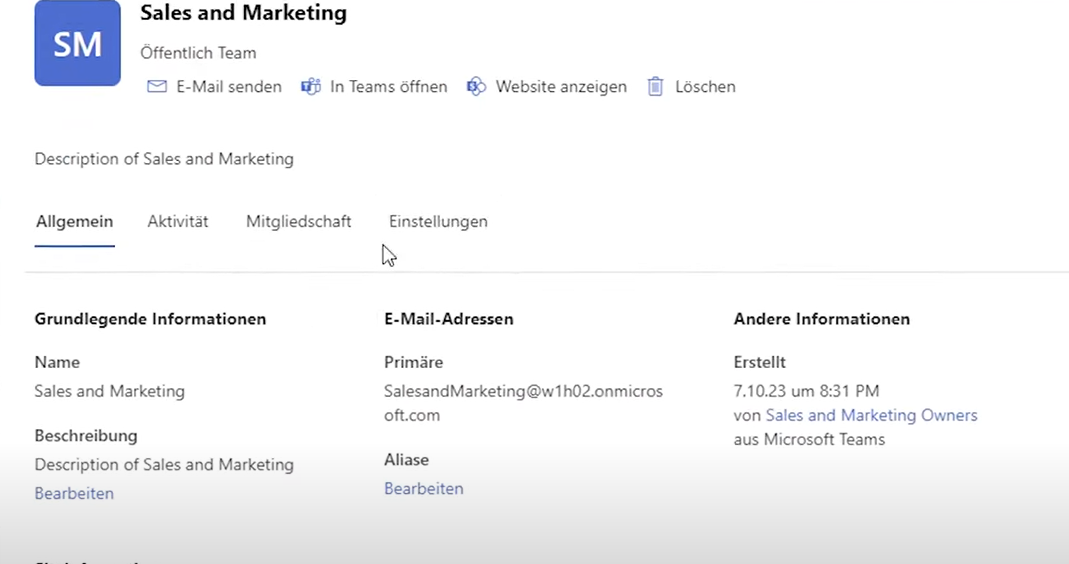Image resolution: width=1069 pixels, height=564 pixels.
Task: Click the text aus Microsoft Teams
Action: point(809,439)
